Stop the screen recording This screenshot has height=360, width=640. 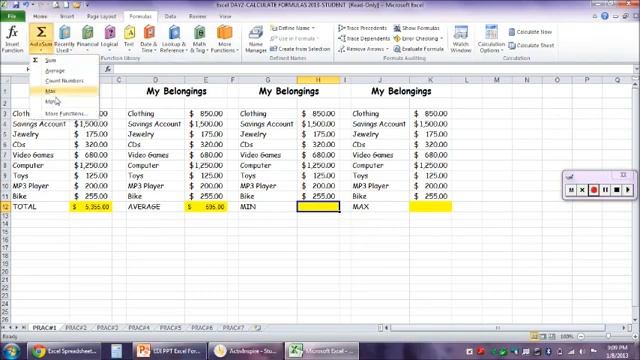click(x=617, y=190)
